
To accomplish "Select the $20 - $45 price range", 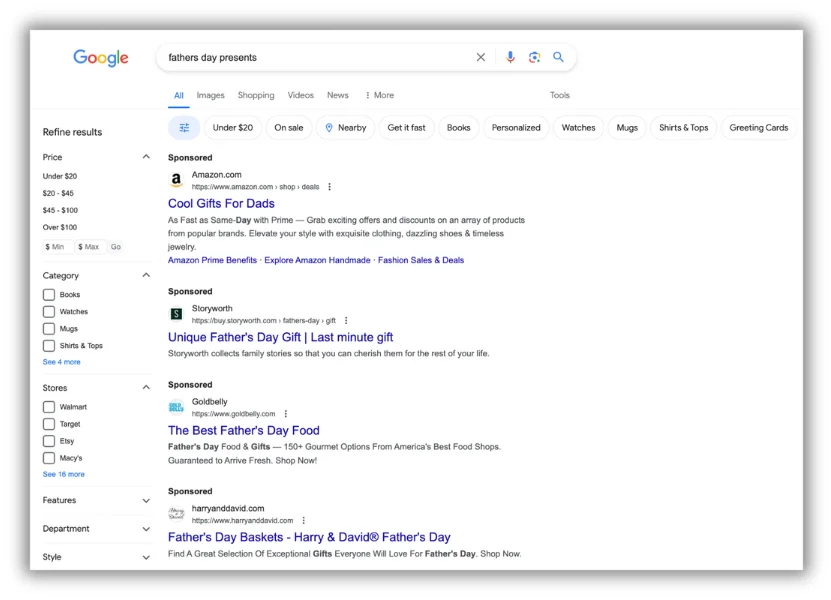I will (x=58, y=193).
